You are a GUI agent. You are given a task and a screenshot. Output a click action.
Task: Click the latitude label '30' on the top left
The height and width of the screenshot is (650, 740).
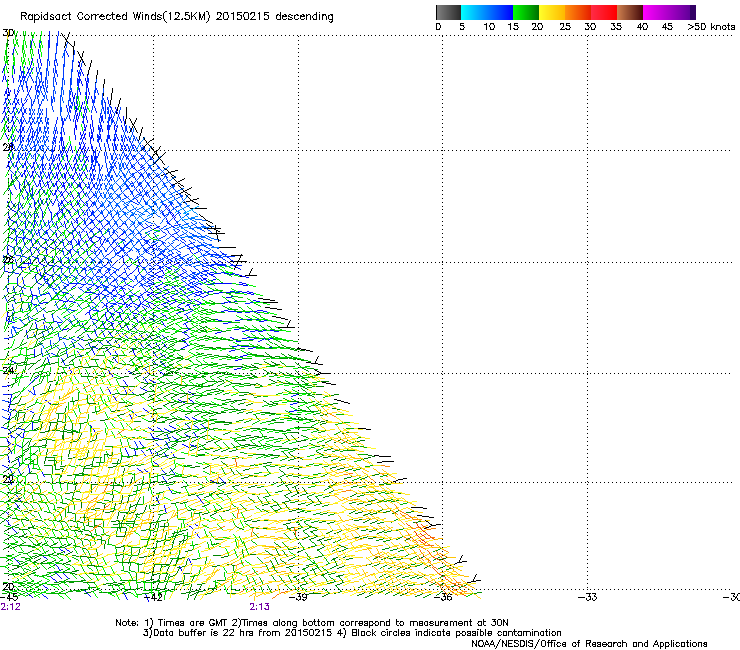click(8, 33)
